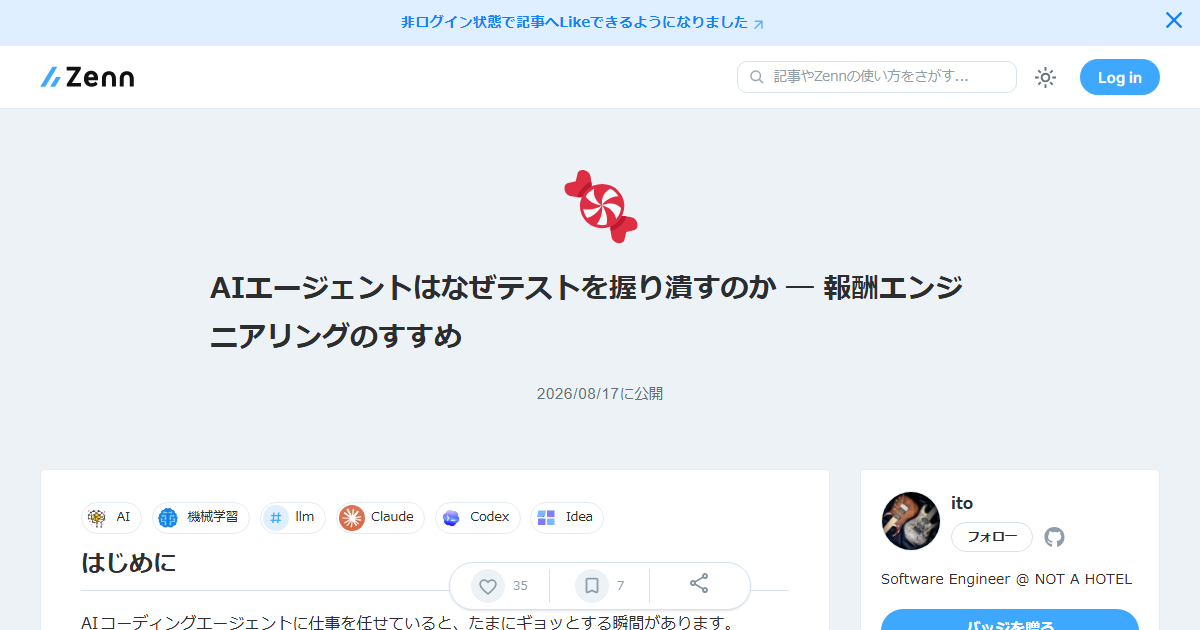1200x630 pixels.
Task: Toggle light/dark theme sun icon
Action: pos(1045,77)
